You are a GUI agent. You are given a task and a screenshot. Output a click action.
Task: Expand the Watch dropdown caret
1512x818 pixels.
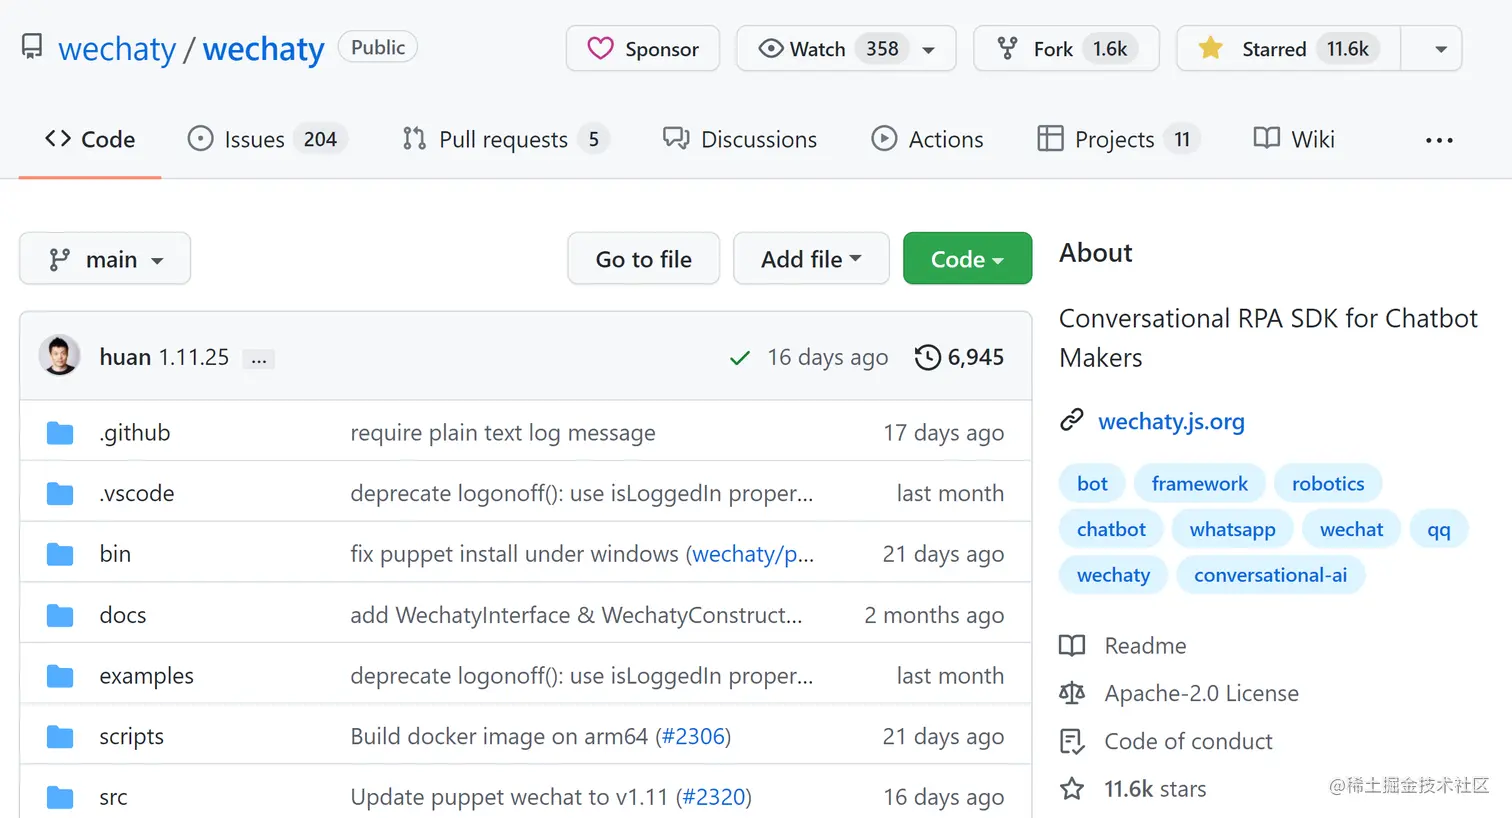pyautogui.click(x=929, y=49)
